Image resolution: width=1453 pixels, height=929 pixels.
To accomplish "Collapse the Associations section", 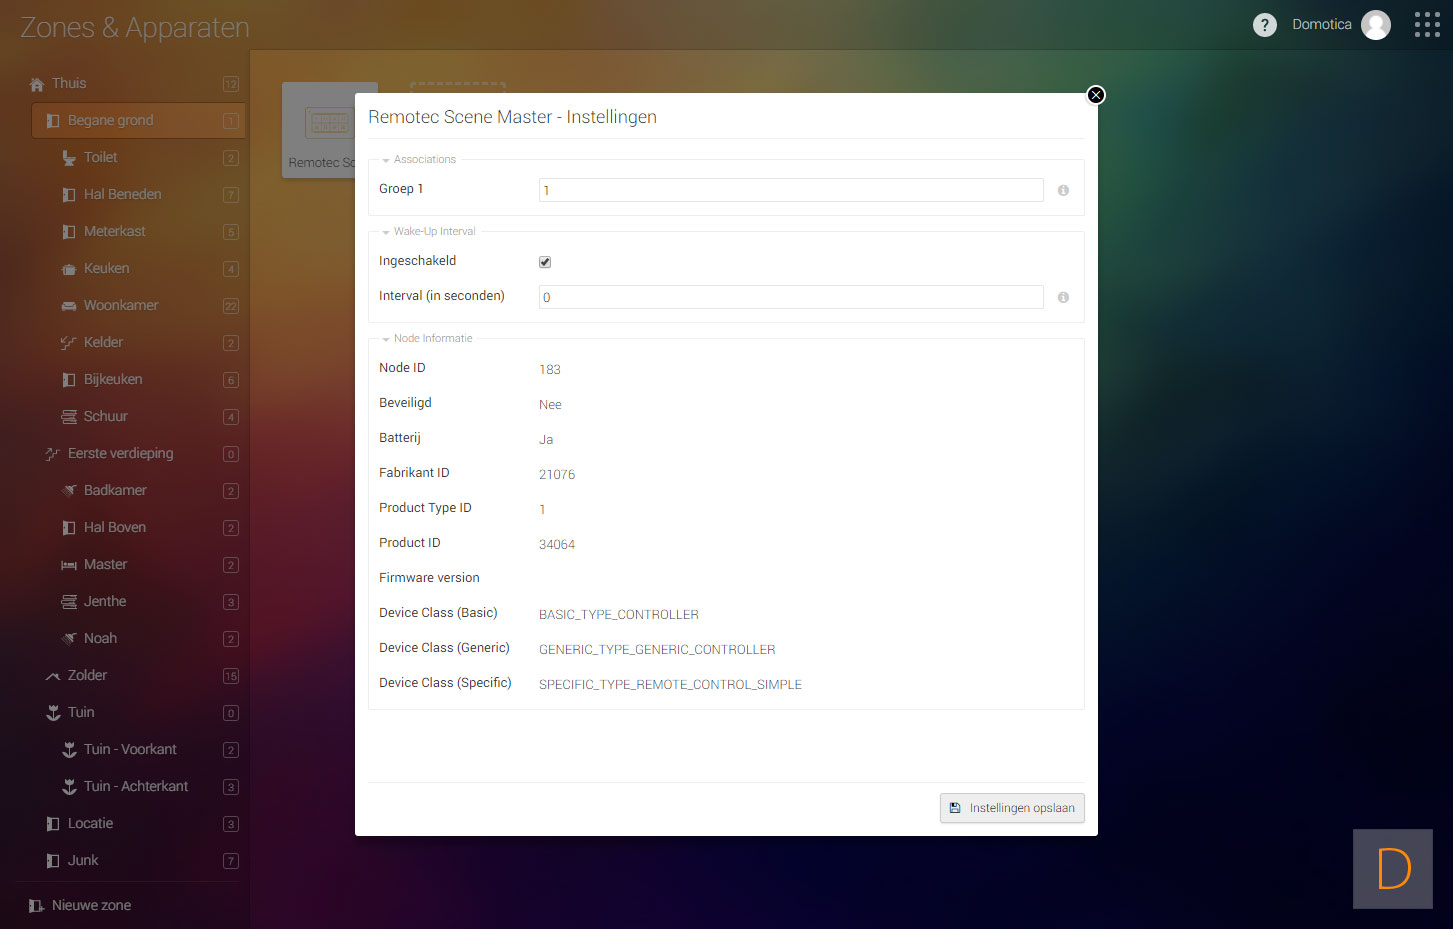I will point(386,160).
